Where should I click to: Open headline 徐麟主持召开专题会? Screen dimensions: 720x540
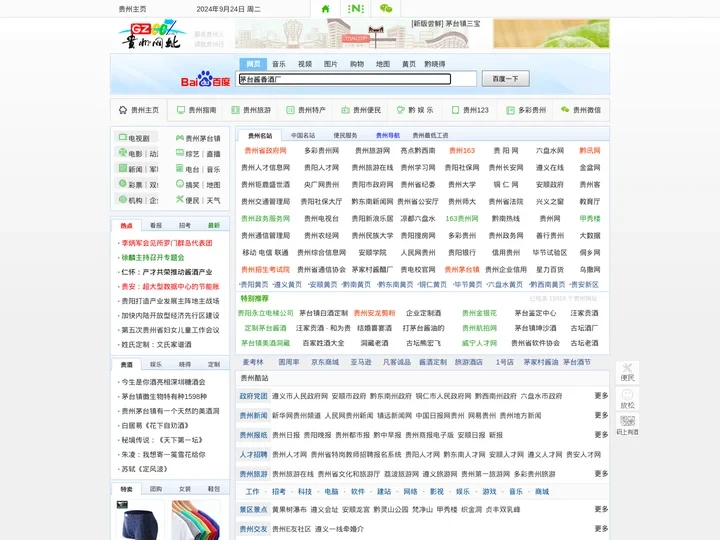(153, 258)
